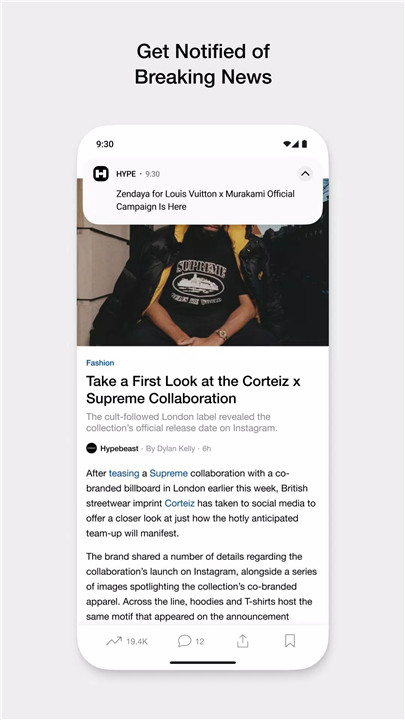Open the 'Supreme' hyperlink in first paragraph
This screenshot has height=720, width=405.
click(169, 473)
